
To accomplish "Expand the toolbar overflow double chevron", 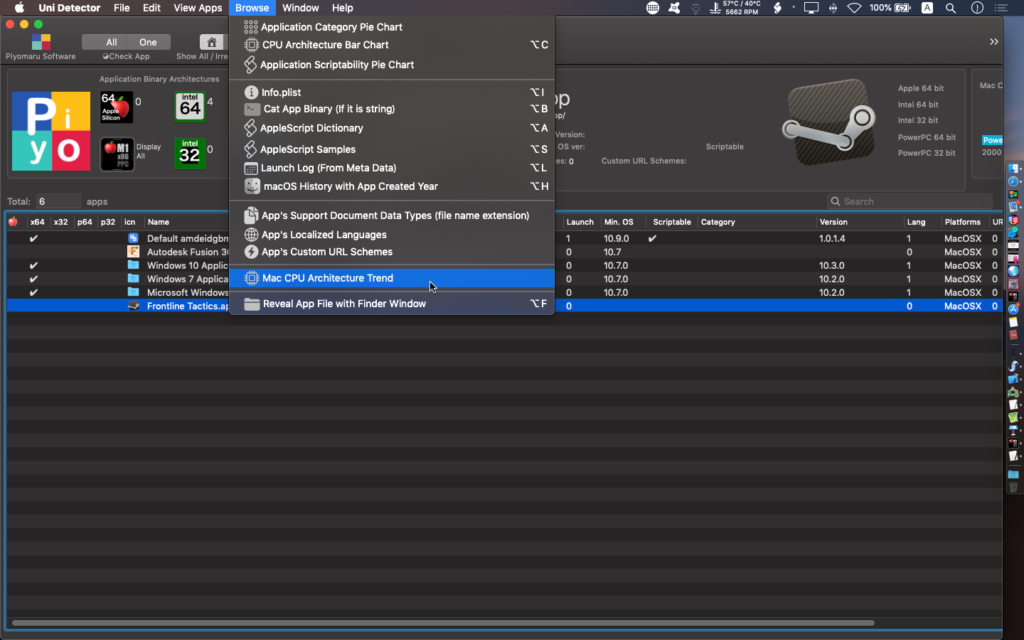I will (x=993, y=42).
